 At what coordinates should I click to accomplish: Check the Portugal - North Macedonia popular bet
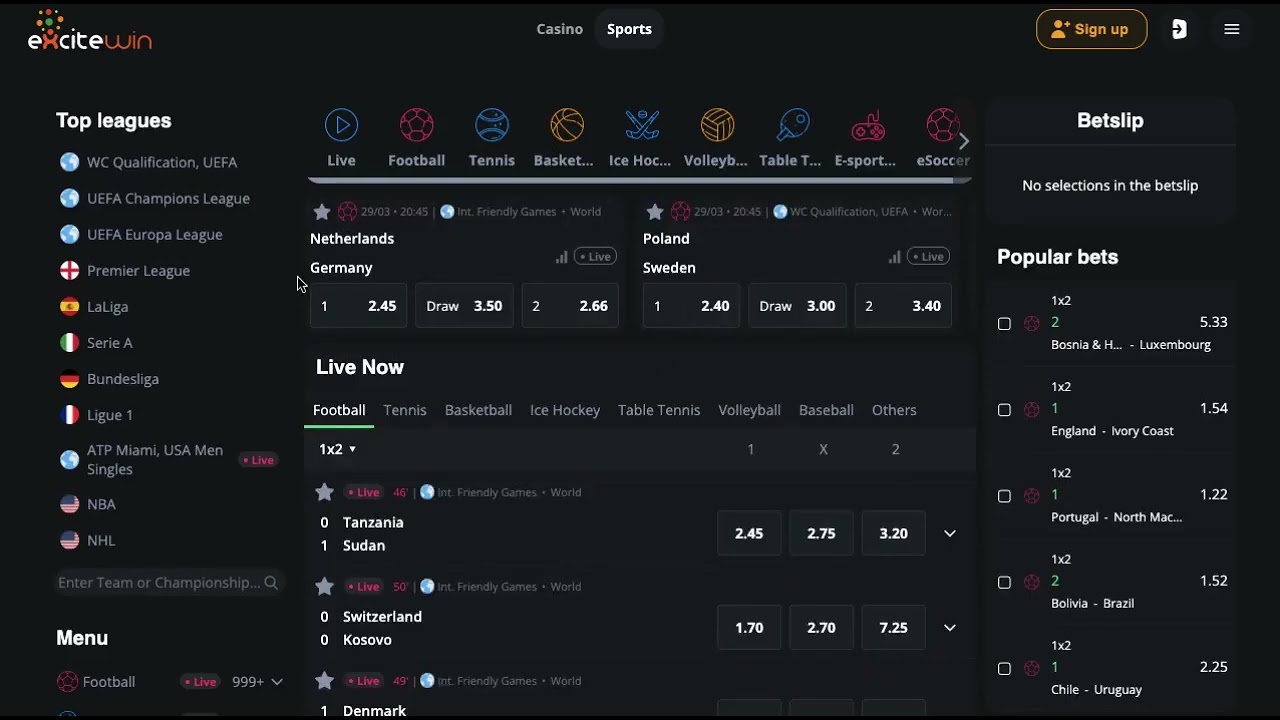click(x=1004, y=496)
